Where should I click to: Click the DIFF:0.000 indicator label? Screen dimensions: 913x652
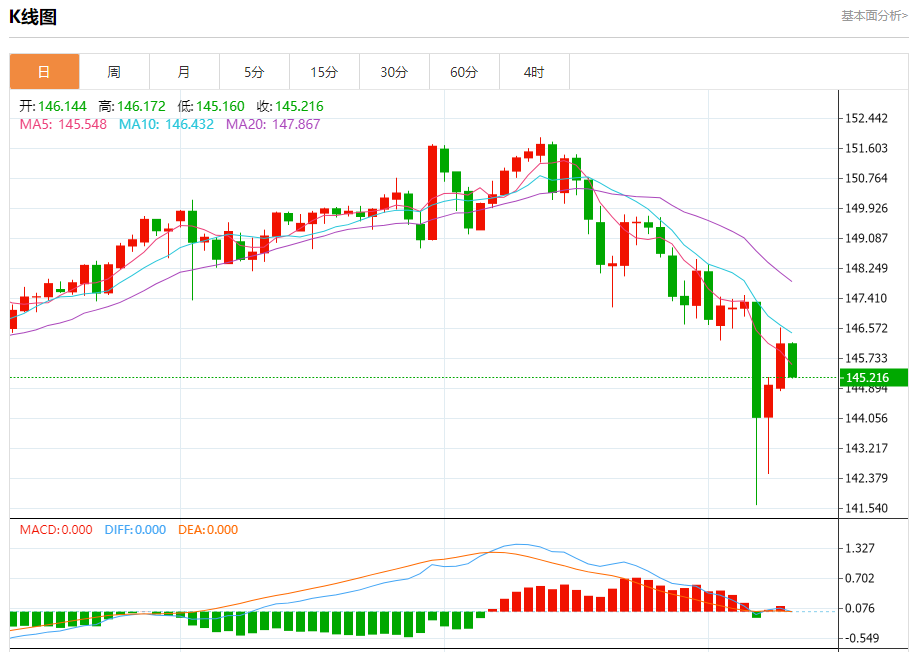135,530
